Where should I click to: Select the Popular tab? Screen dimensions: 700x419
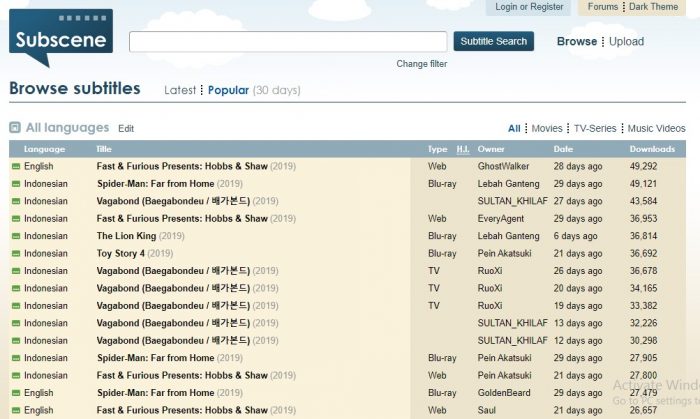click(x=228, y=90)
